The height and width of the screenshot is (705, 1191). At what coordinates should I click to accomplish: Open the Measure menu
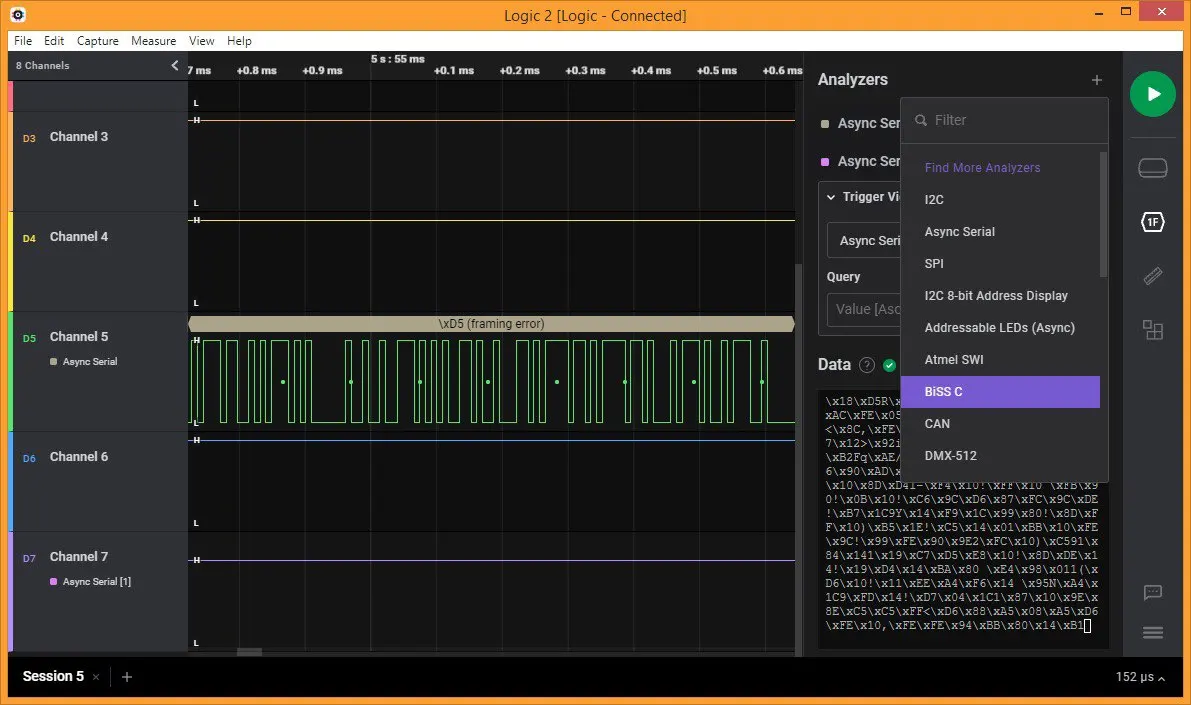tap(153, 41)
